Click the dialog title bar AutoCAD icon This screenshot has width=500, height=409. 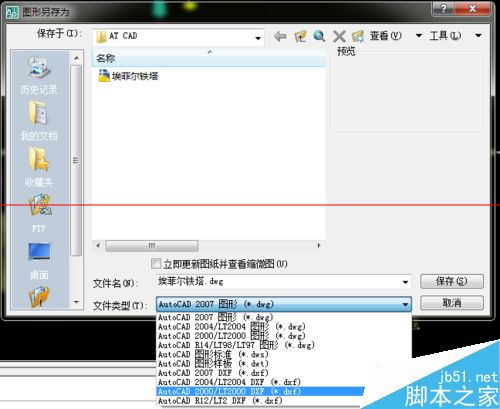(x=12, y=12)
